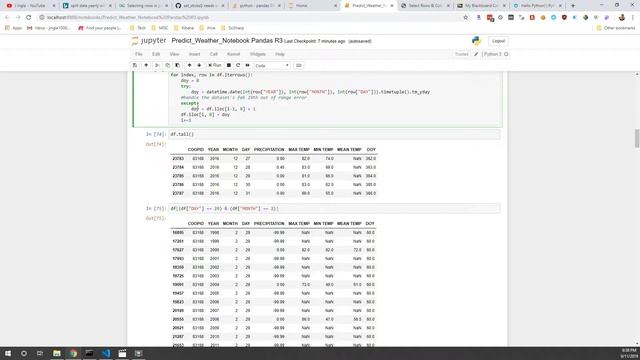
Task: Move selected cell down arrow icon
Action: point(199,65)
